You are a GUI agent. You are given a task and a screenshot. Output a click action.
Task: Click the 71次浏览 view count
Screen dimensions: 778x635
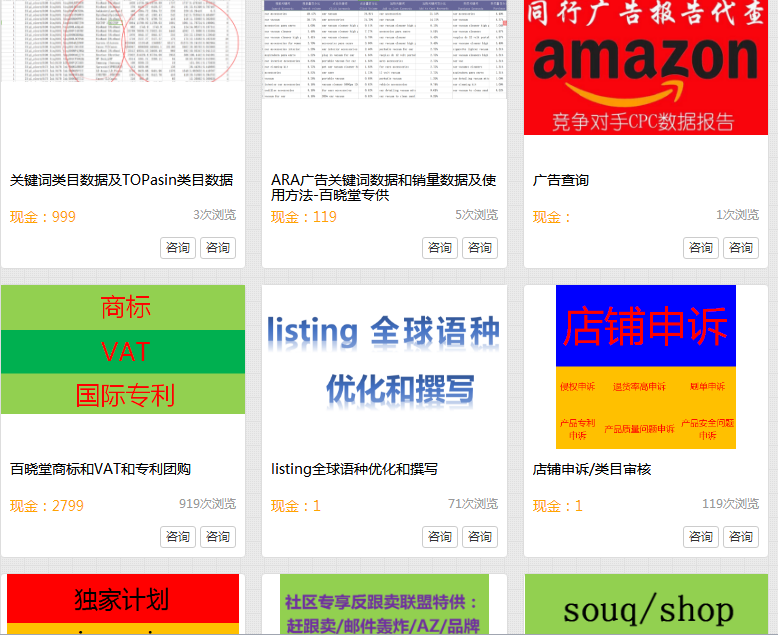click(473, 504)
